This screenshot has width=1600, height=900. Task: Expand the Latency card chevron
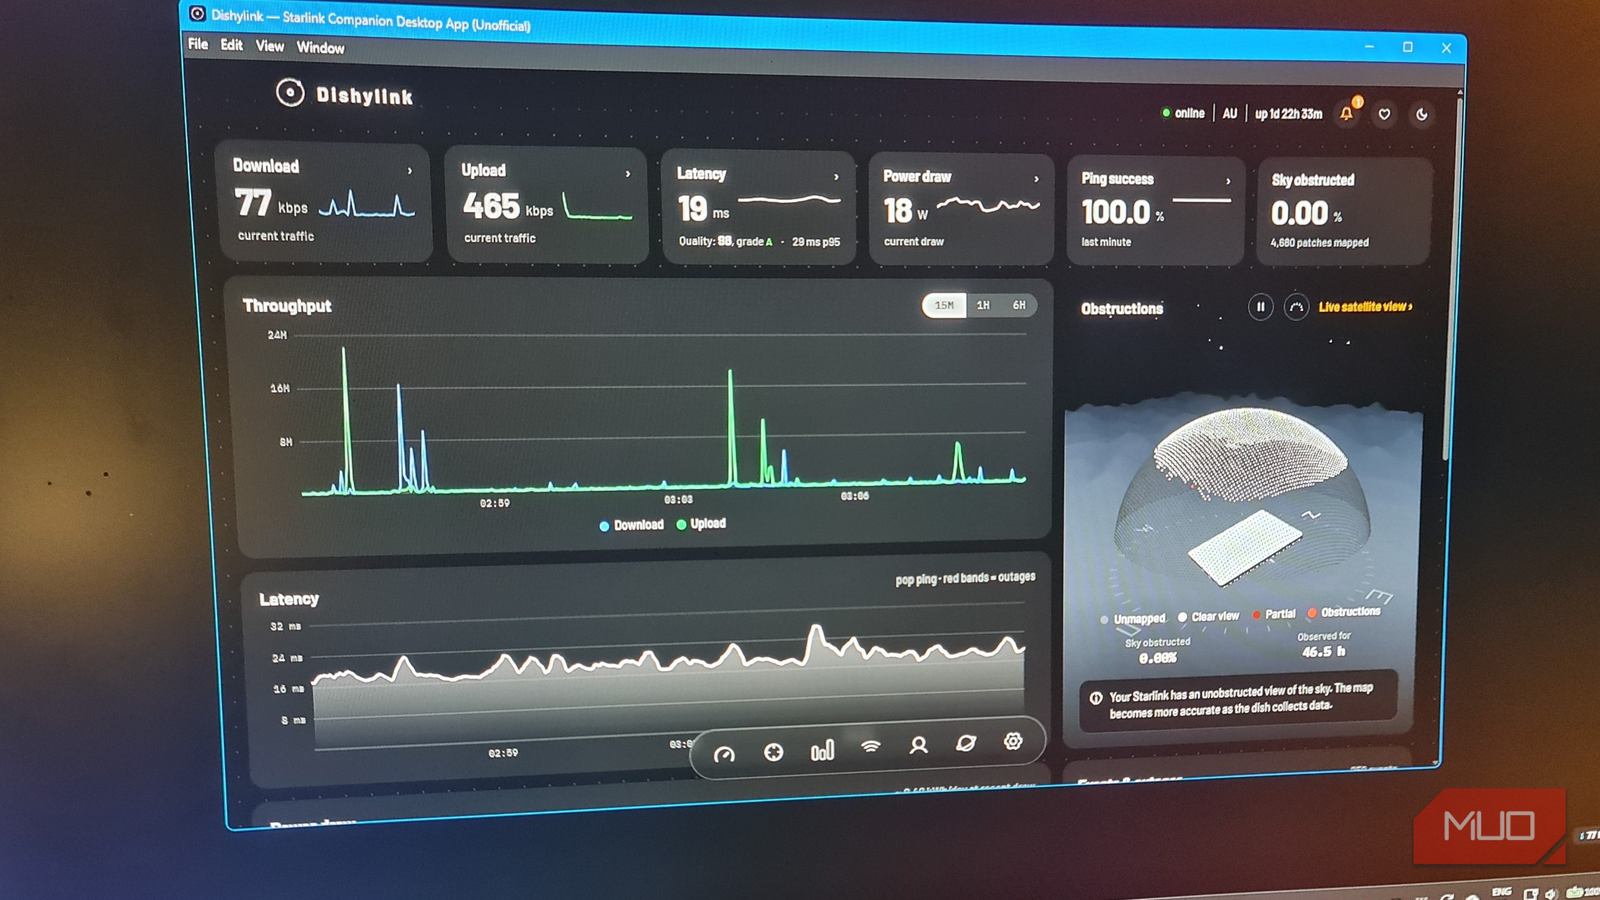836,177
